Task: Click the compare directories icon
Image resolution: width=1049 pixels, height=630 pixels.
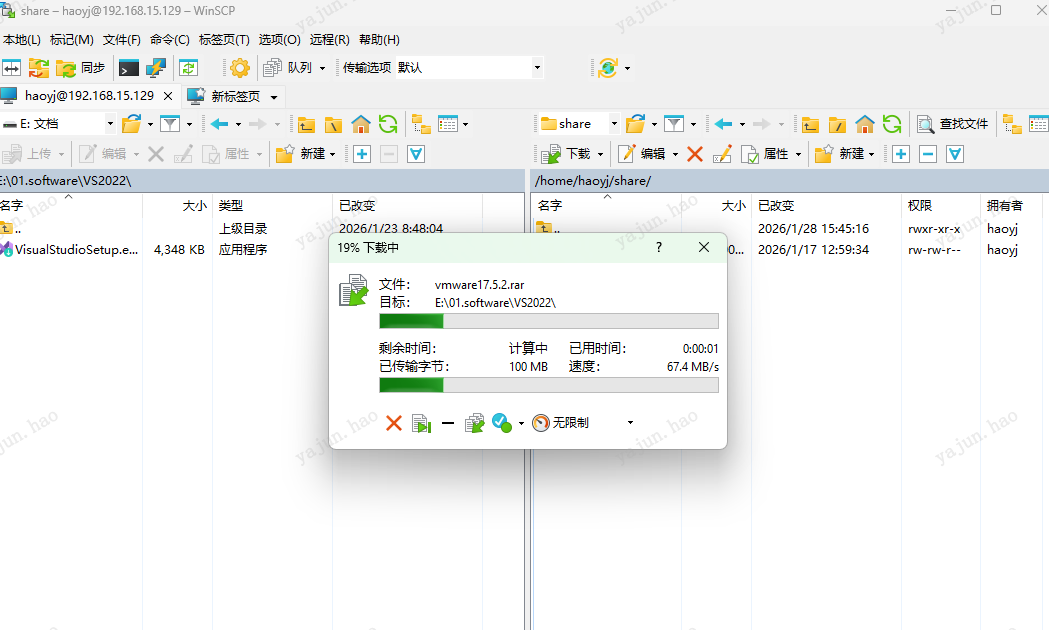Action: tap(11, 68)
